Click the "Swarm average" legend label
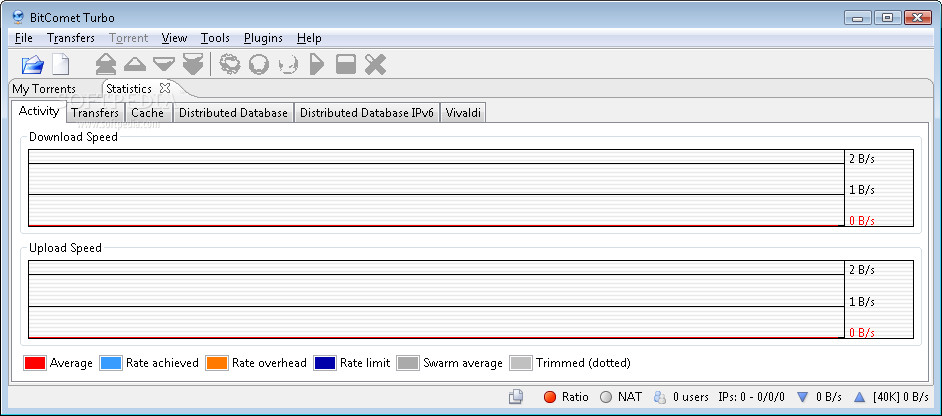The height and width of the screenshot is (416, 942). [x=463, y=363]
